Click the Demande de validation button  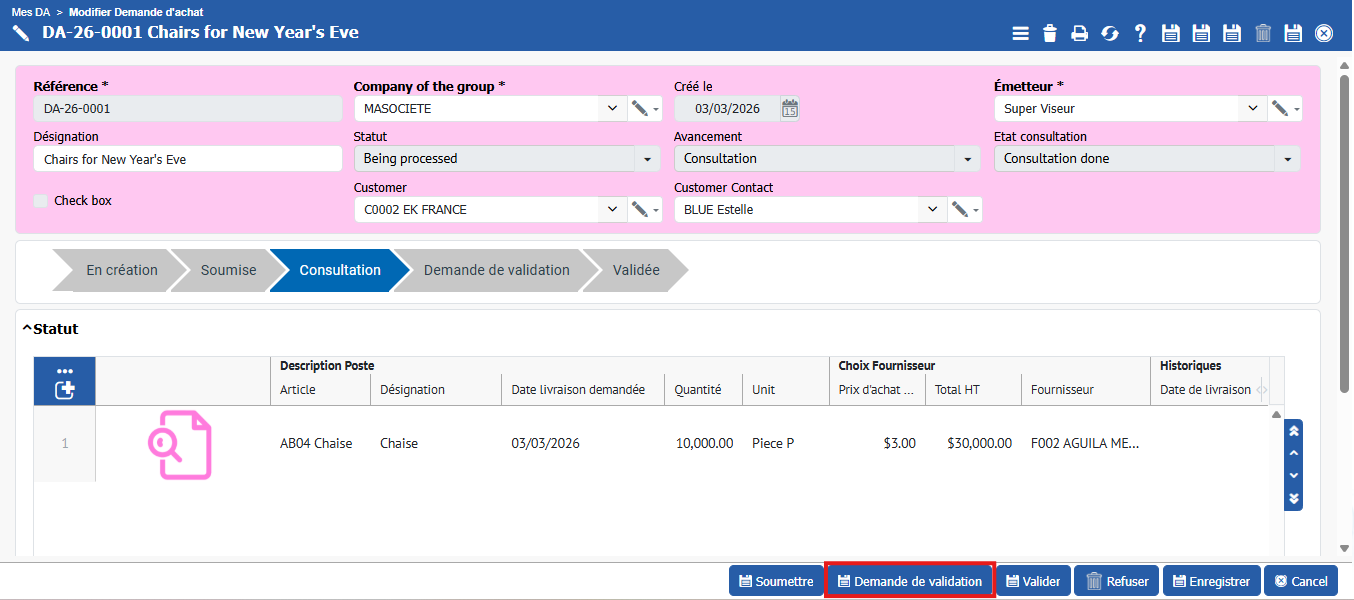[x=908, y=581]
